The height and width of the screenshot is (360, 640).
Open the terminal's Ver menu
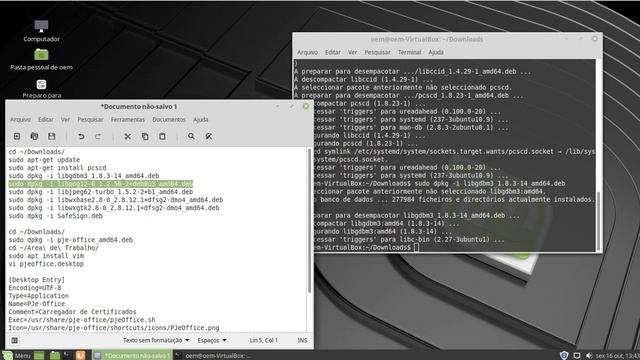point(352,52)
